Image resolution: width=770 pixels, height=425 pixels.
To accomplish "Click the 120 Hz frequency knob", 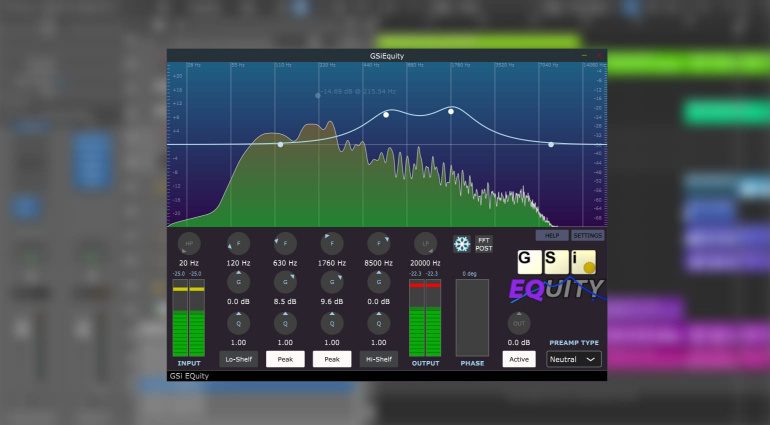I will (238, 242).
